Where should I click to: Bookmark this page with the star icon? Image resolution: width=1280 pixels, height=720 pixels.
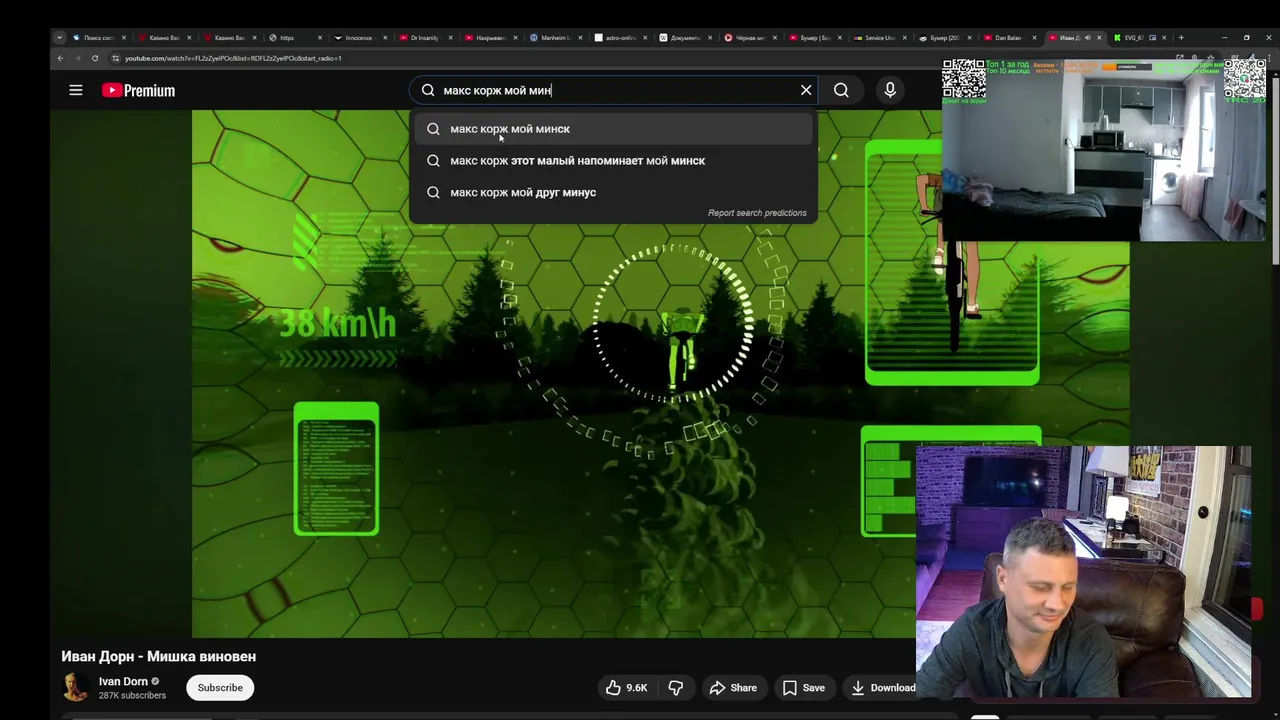[x=1210, y=58]
